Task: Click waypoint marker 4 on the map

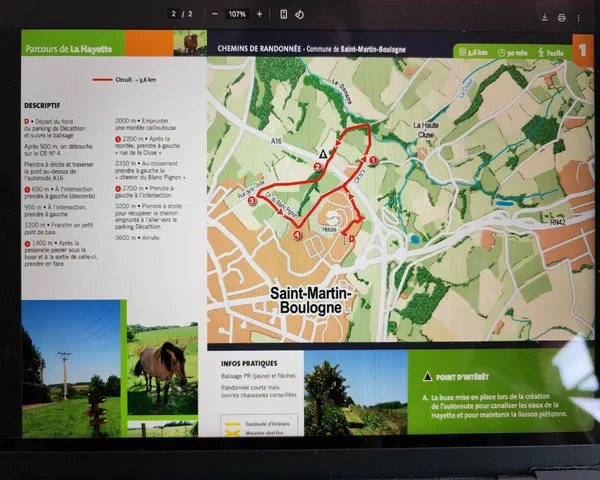Action: [299, 235]
